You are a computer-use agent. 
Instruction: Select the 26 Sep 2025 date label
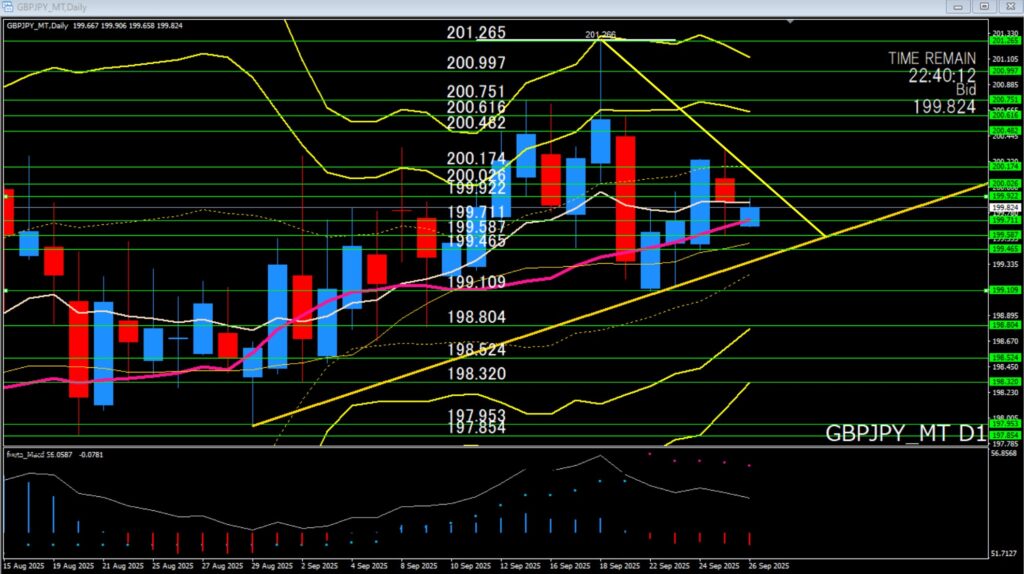[x=768, y=565]
